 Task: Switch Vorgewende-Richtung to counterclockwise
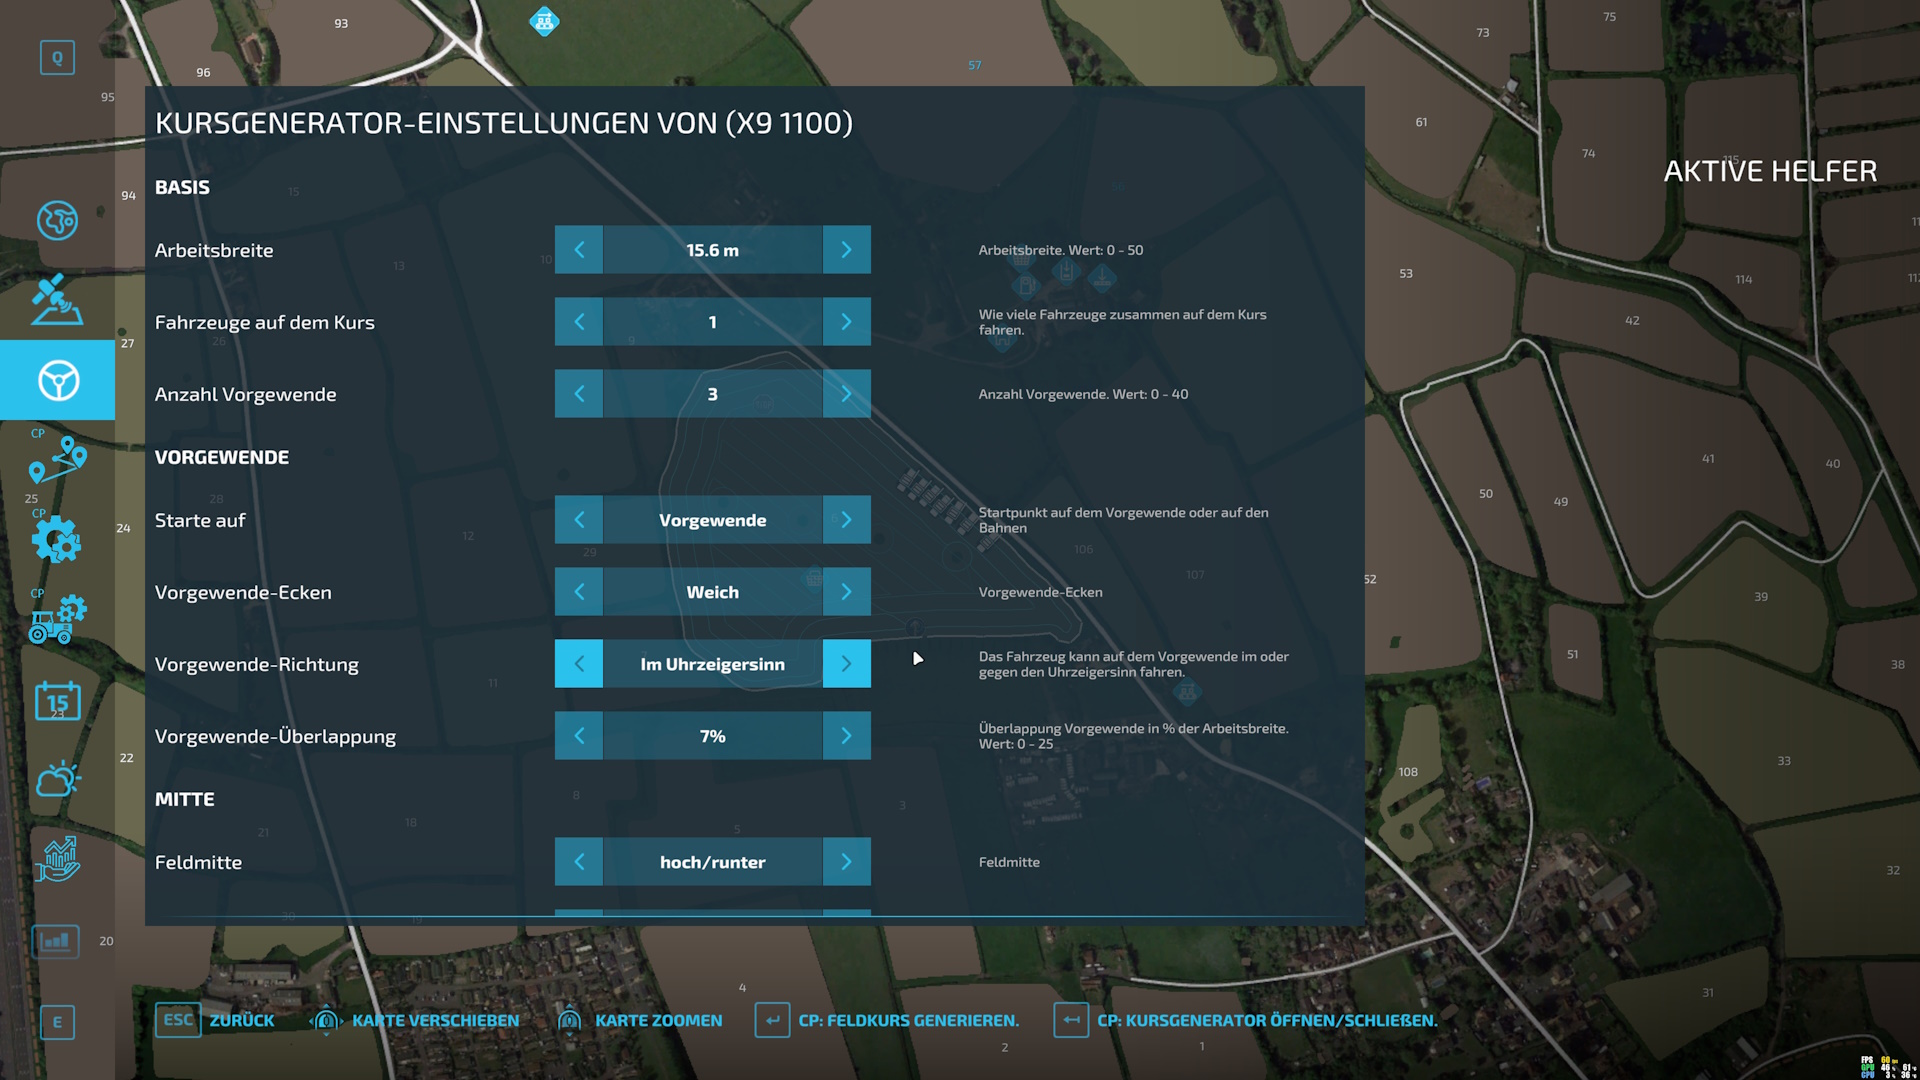coord(846,663)
